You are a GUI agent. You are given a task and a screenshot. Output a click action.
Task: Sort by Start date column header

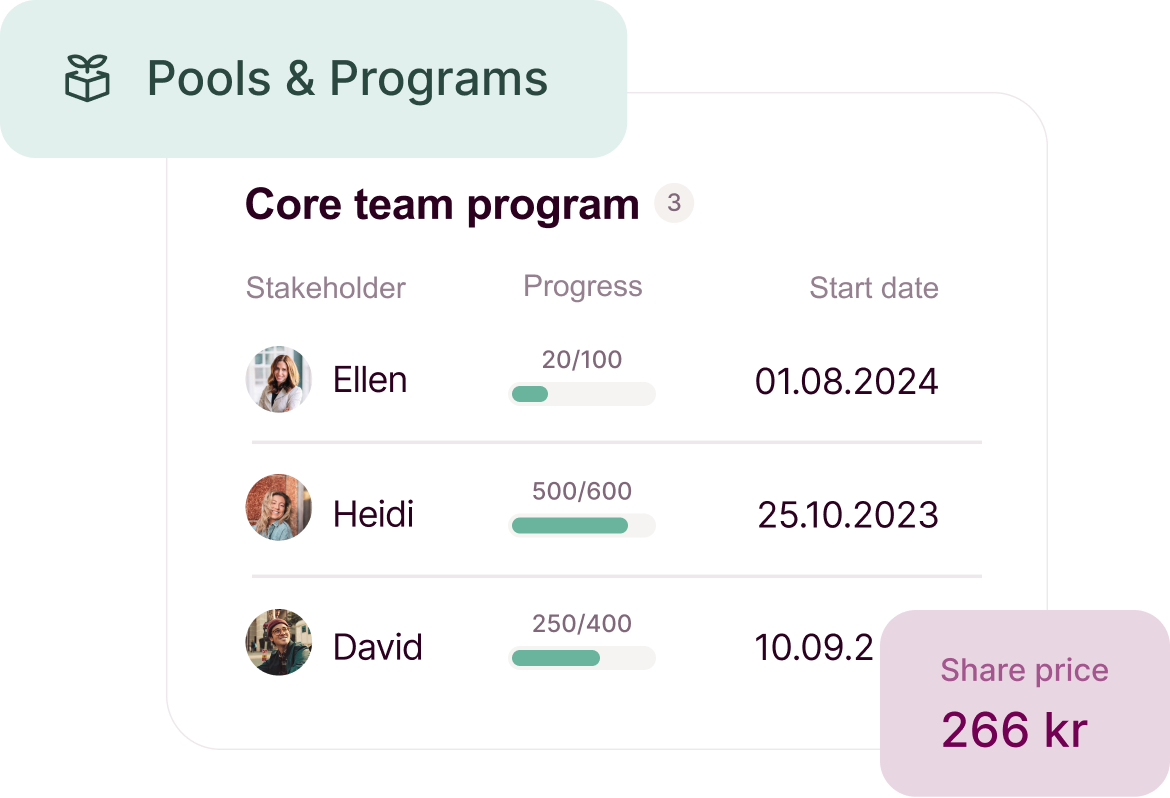click(x=874, y=288)
